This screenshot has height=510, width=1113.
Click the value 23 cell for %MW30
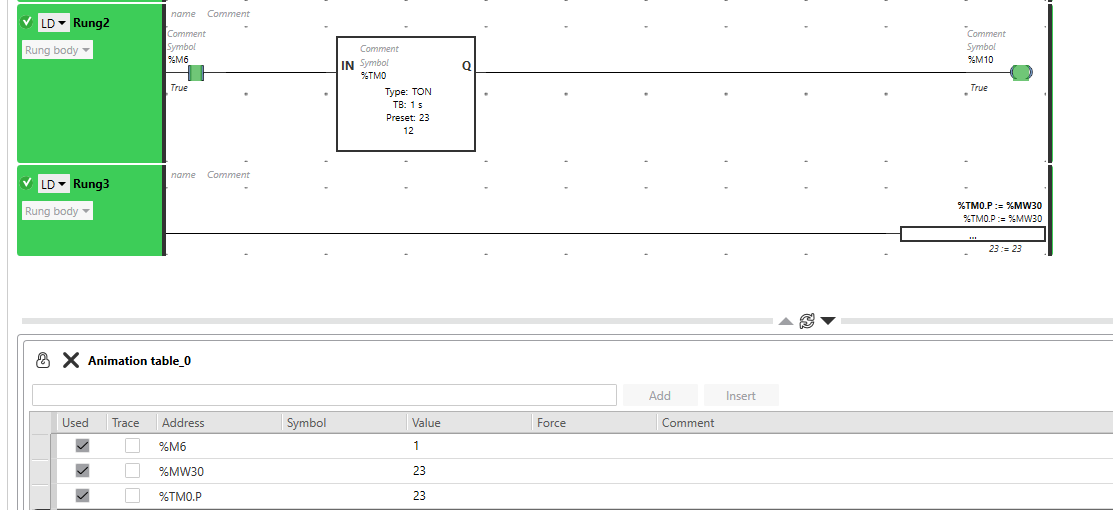coord(469,470)
